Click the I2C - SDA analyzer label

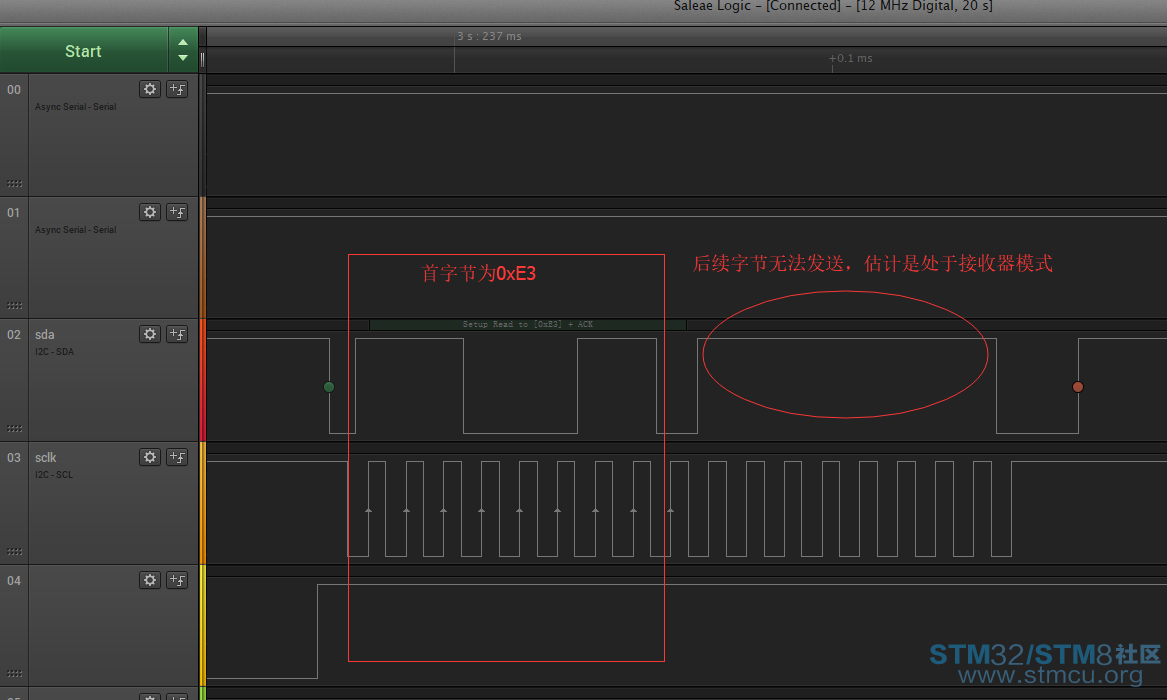pyautogui.click(x=54, y=352)
